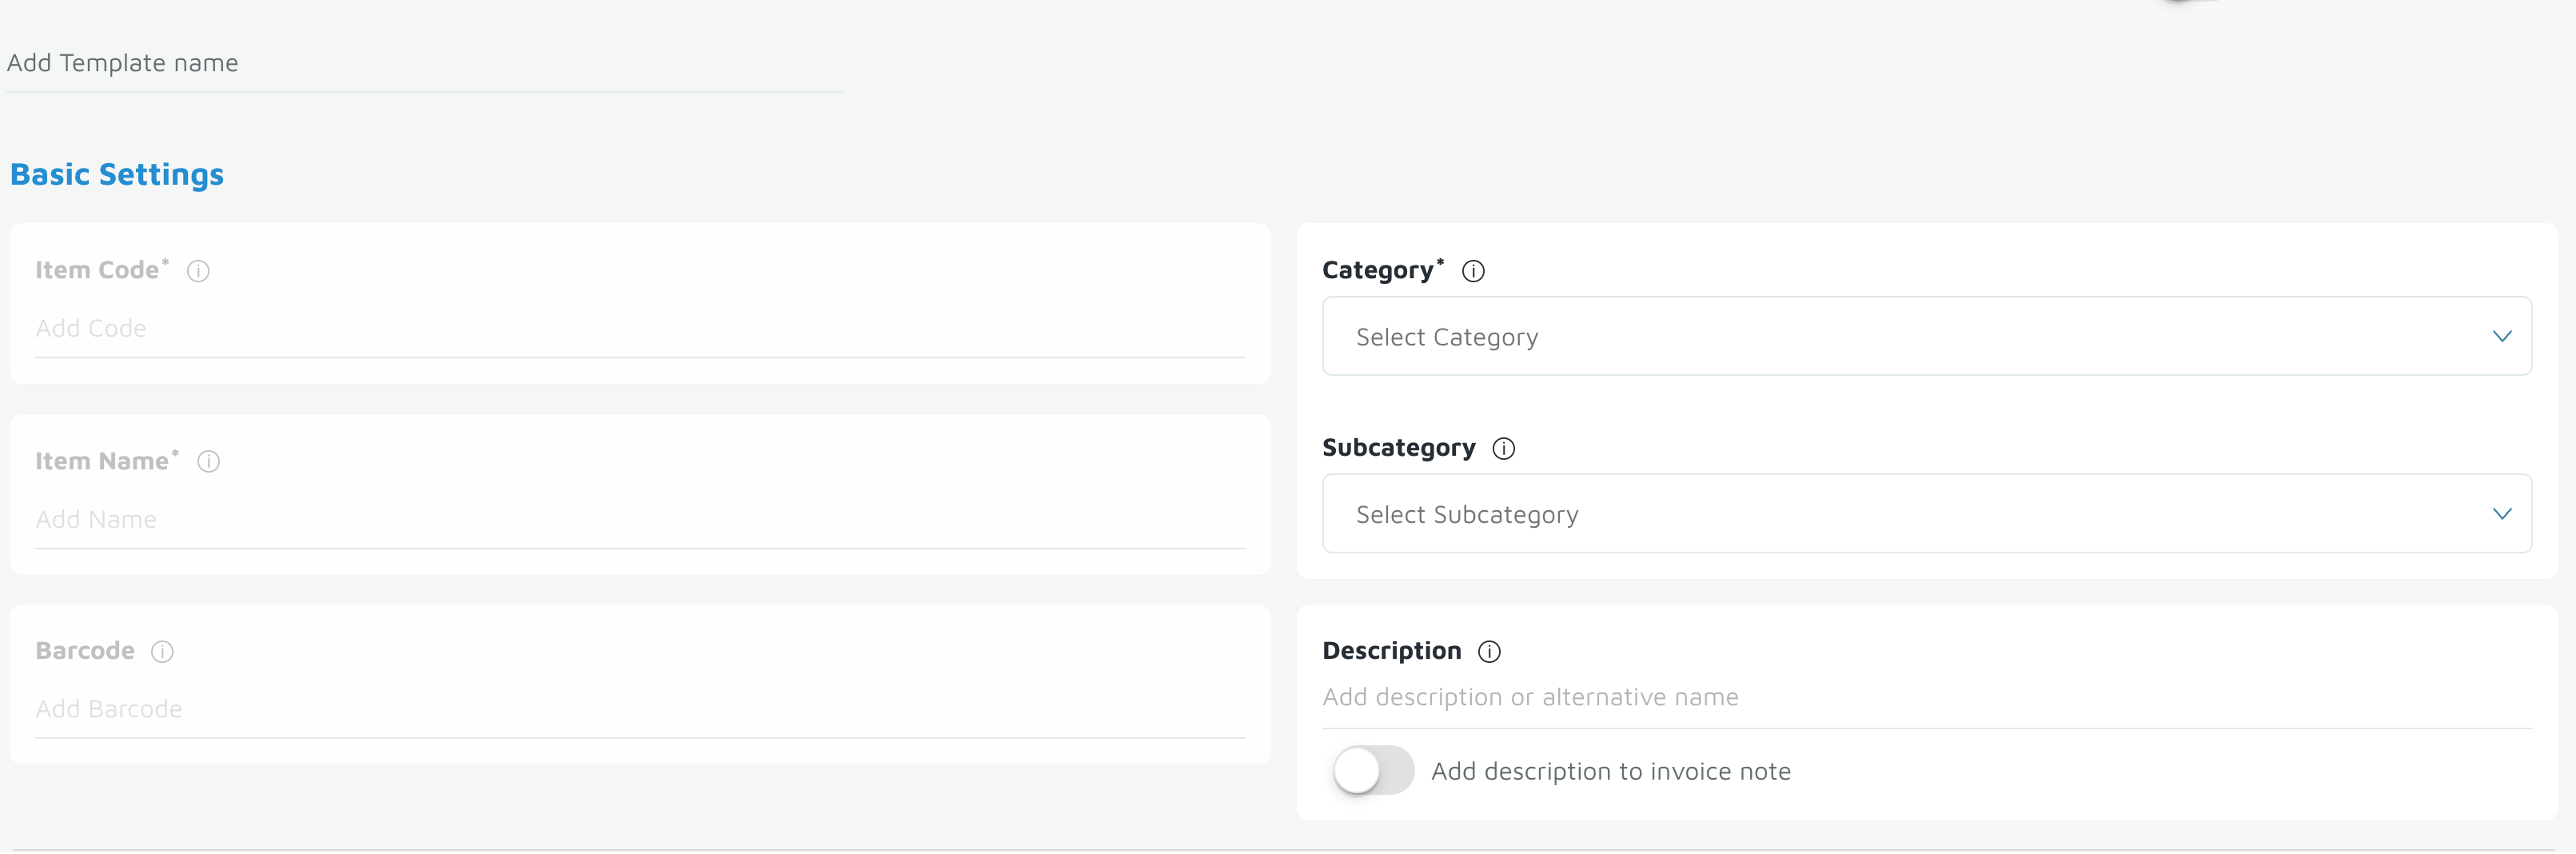Click the Subcategory info icon
2576x854 pixels.
pyautogui.click(x=1503, y=449)
